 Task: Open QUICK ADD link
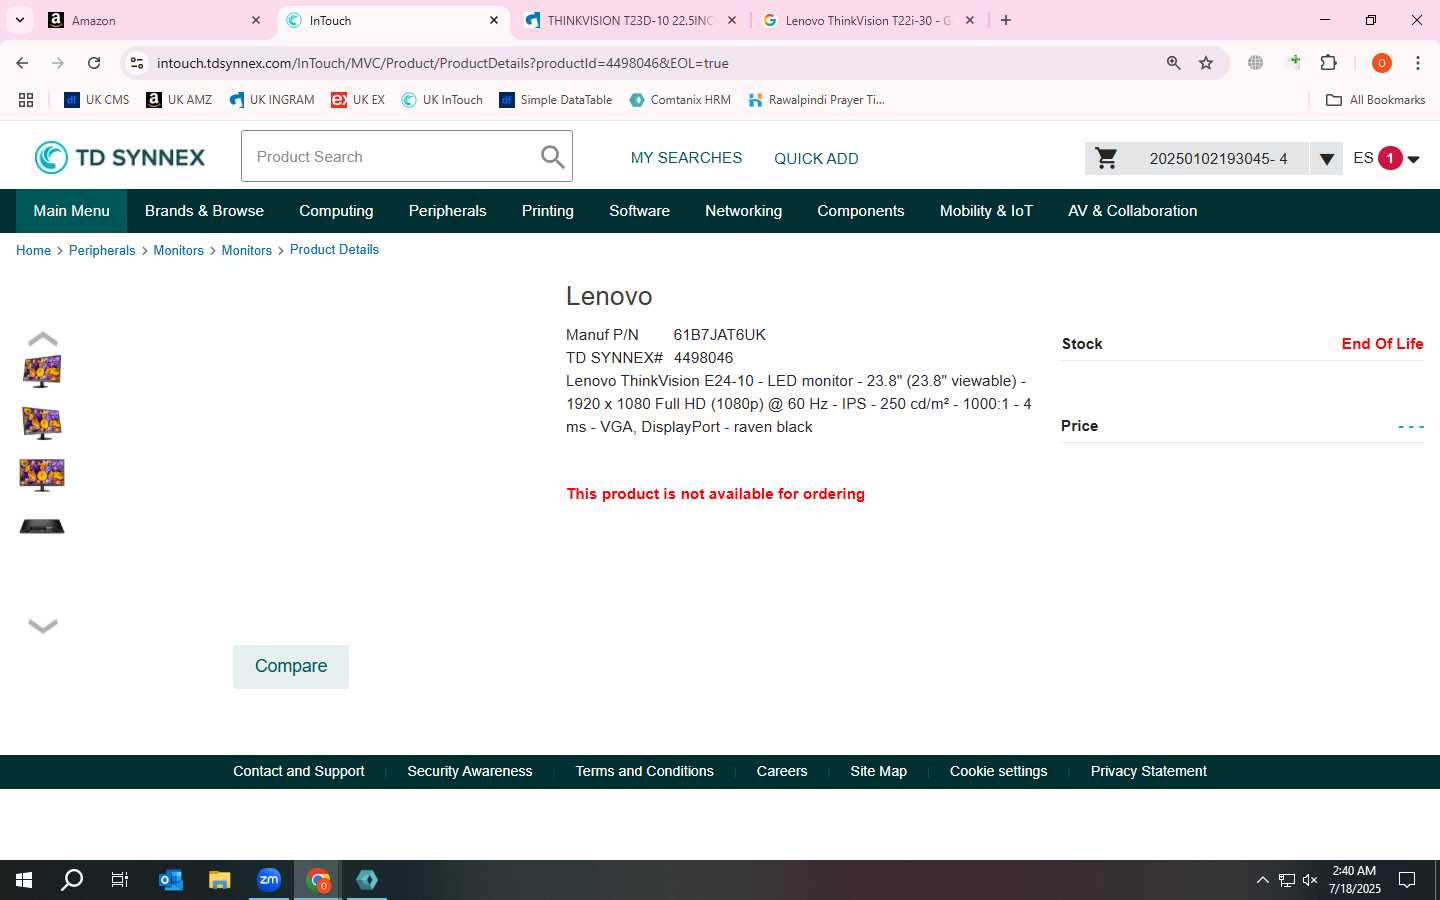pos(816,158)
